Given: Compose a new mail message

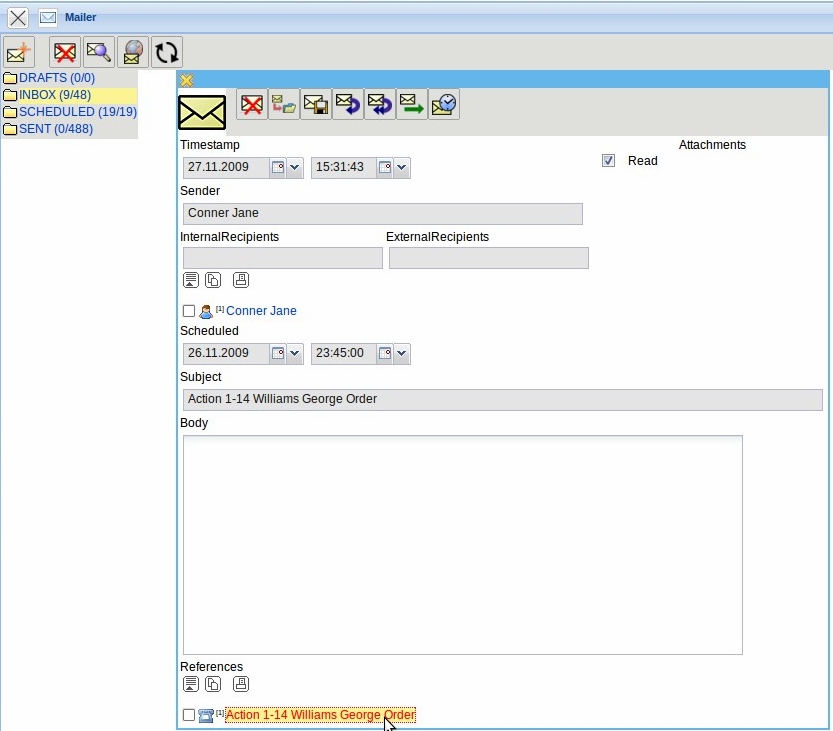Looking at the screenshot, I should (x=18, y=52).
